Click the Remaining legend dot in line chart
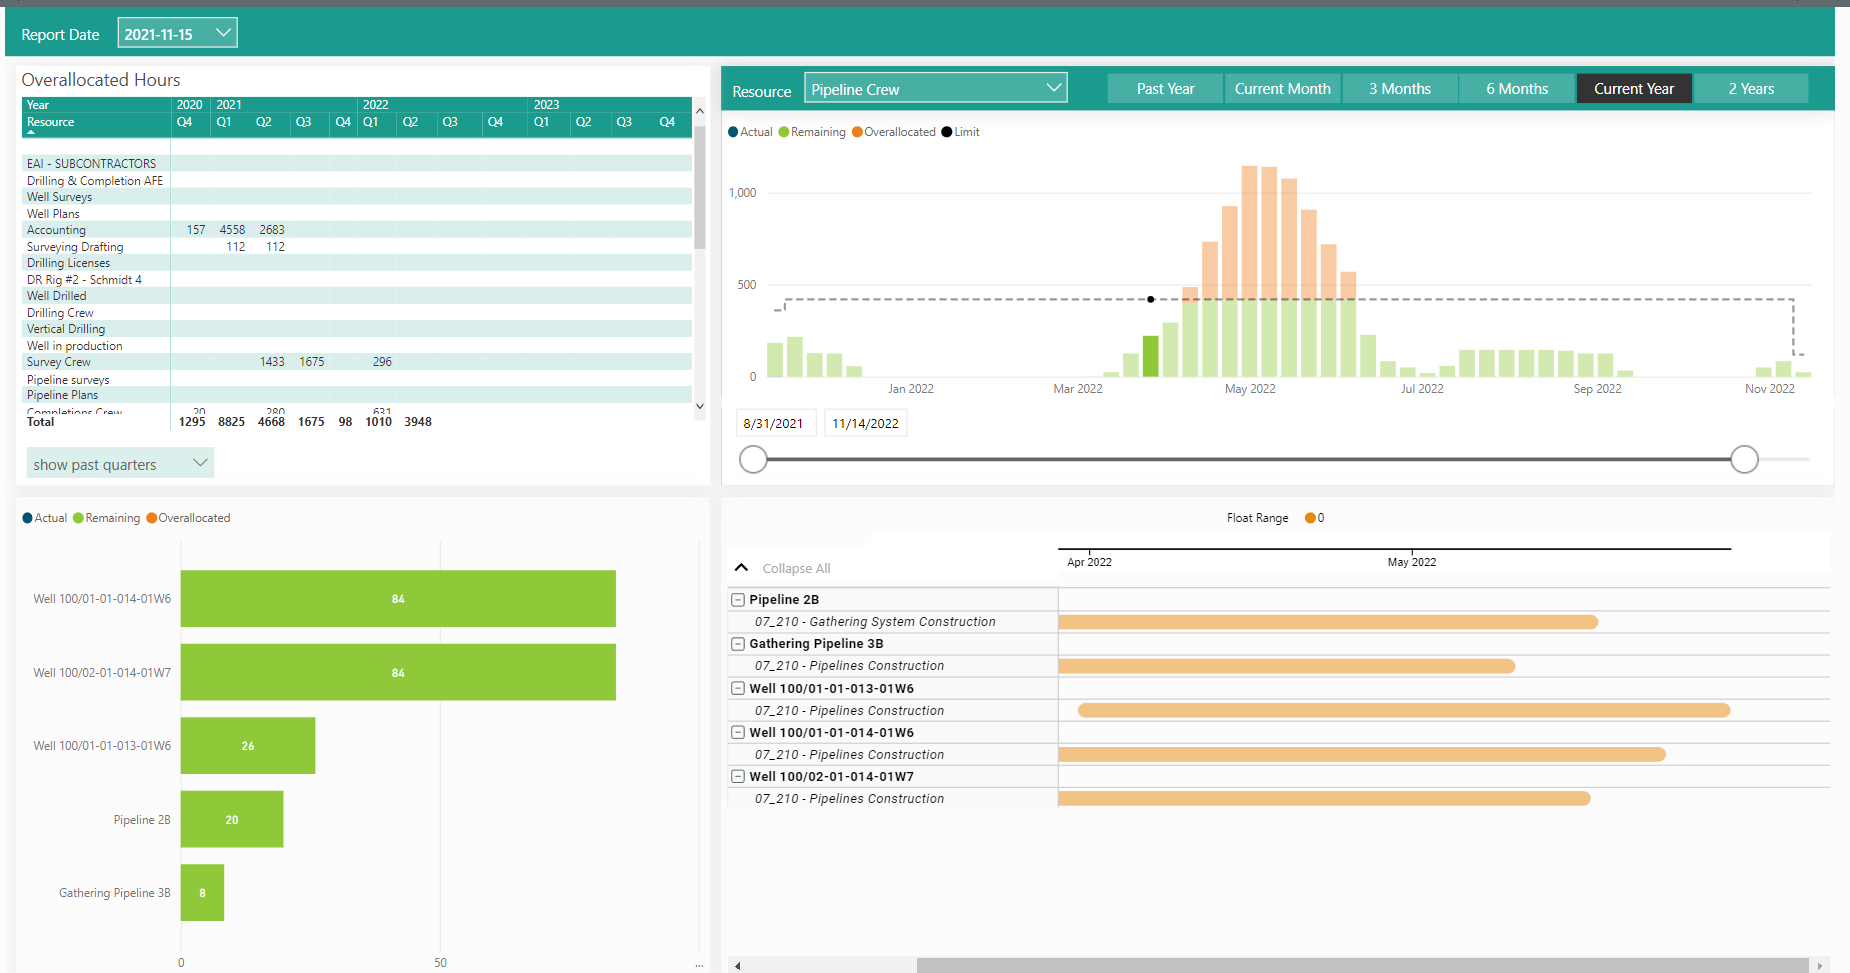Image resolution: width=1850 pixels, height=973 pixels. (784, 132)
